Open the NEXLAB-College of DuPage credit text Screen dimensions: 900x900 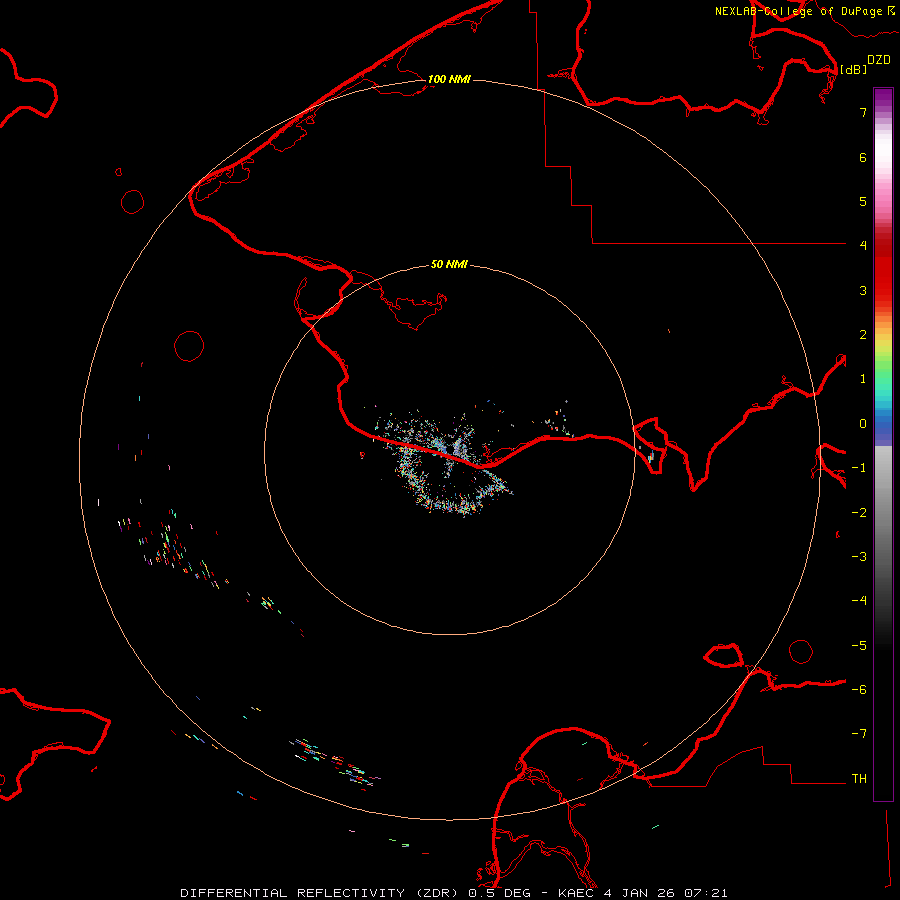point(798,12)
